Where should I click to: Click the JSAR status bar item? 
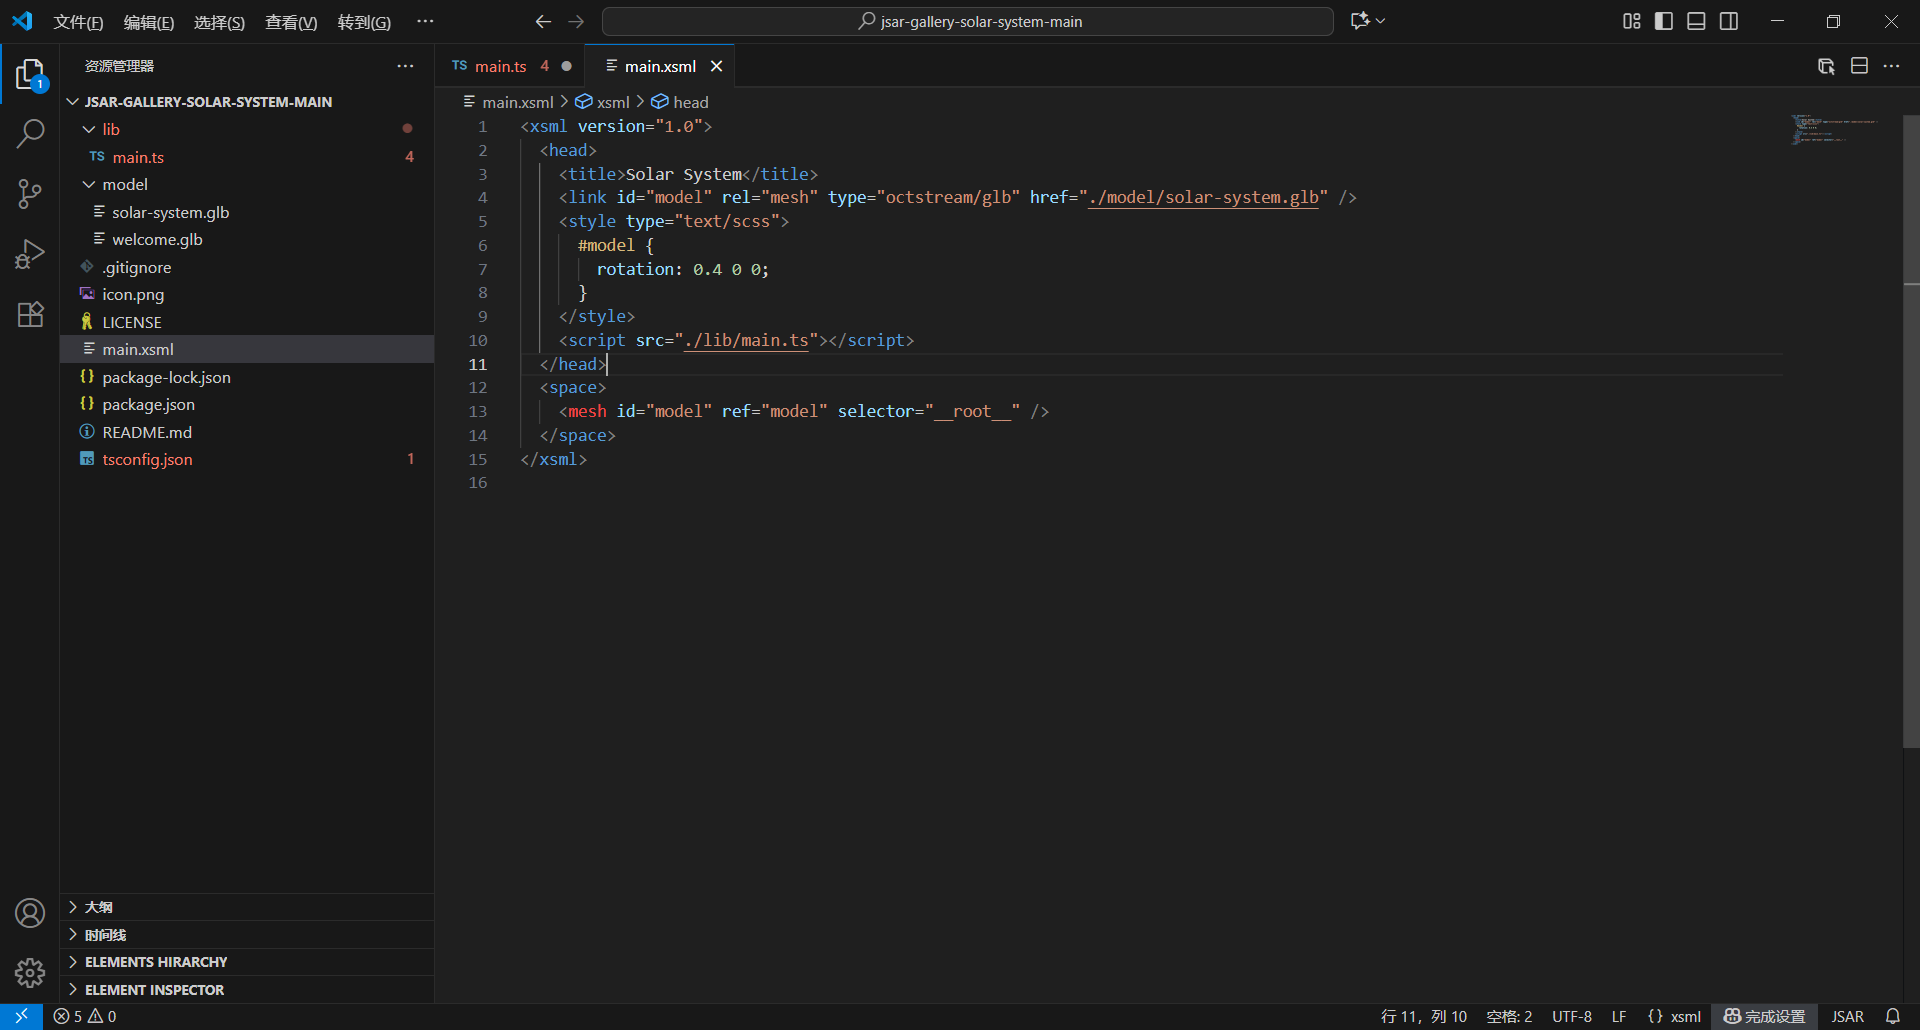[1848, 1016]
